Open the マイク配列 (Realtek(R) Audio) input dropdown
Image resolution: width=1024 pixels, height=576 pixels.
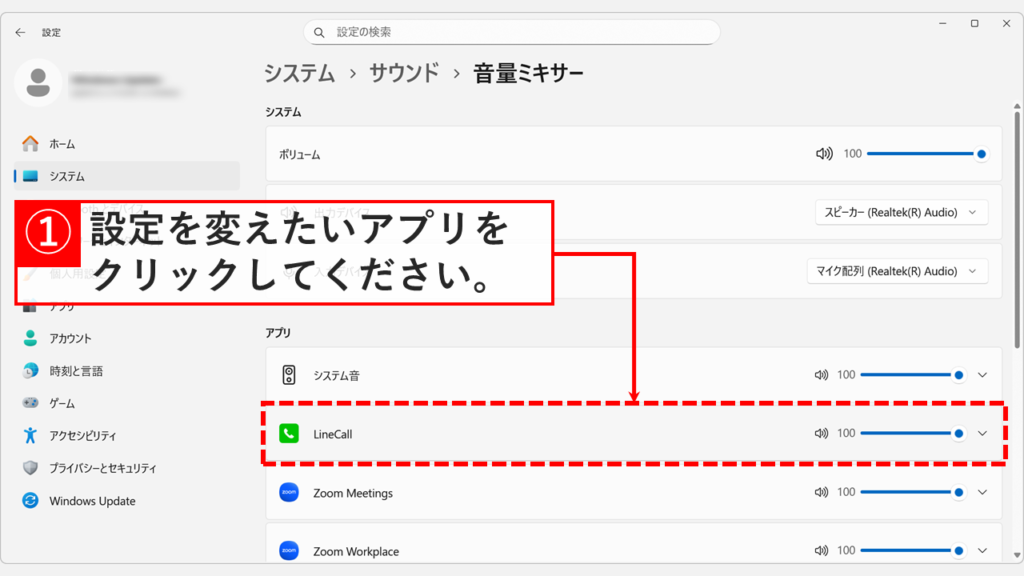(x=897, y=271)
